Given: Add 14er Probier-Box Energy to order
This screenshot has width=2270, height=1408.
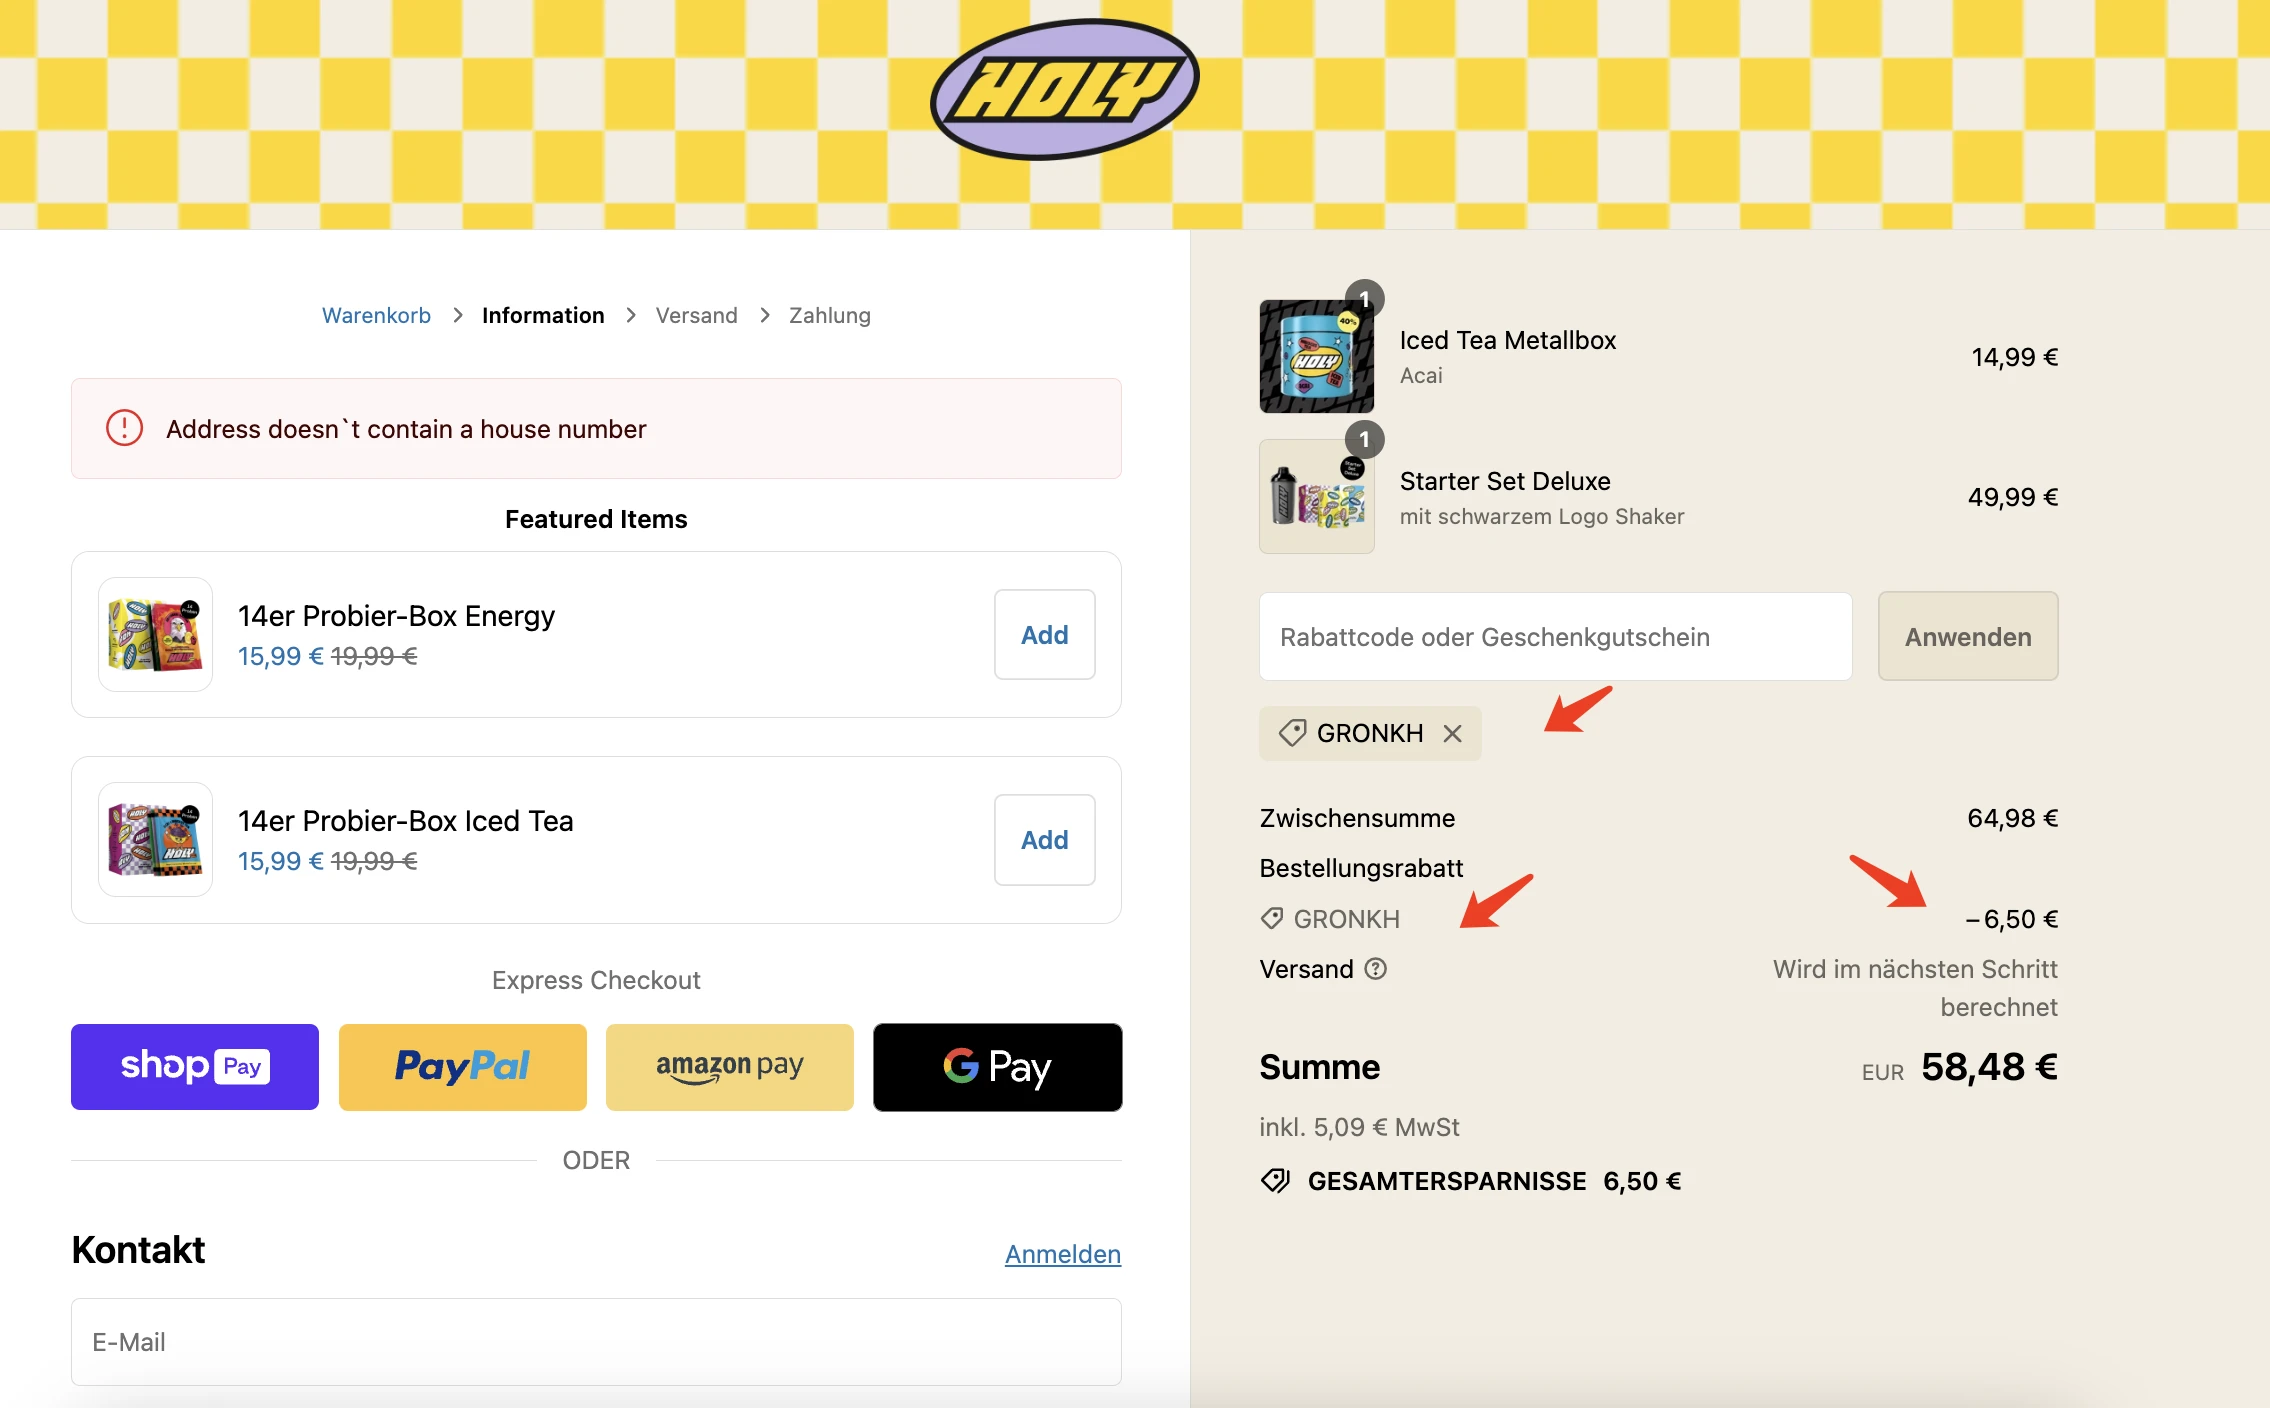Looking at the screenshot, I should [1045, 635].
